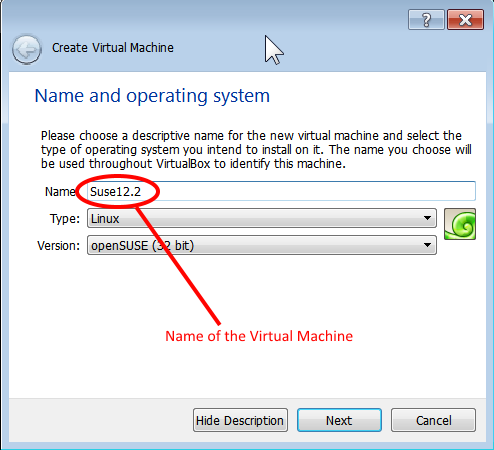Viewport: 494px width, 450px height.
Task: Click the 'Please choose a descriptive name' paragraph
Action: (256, 150)
